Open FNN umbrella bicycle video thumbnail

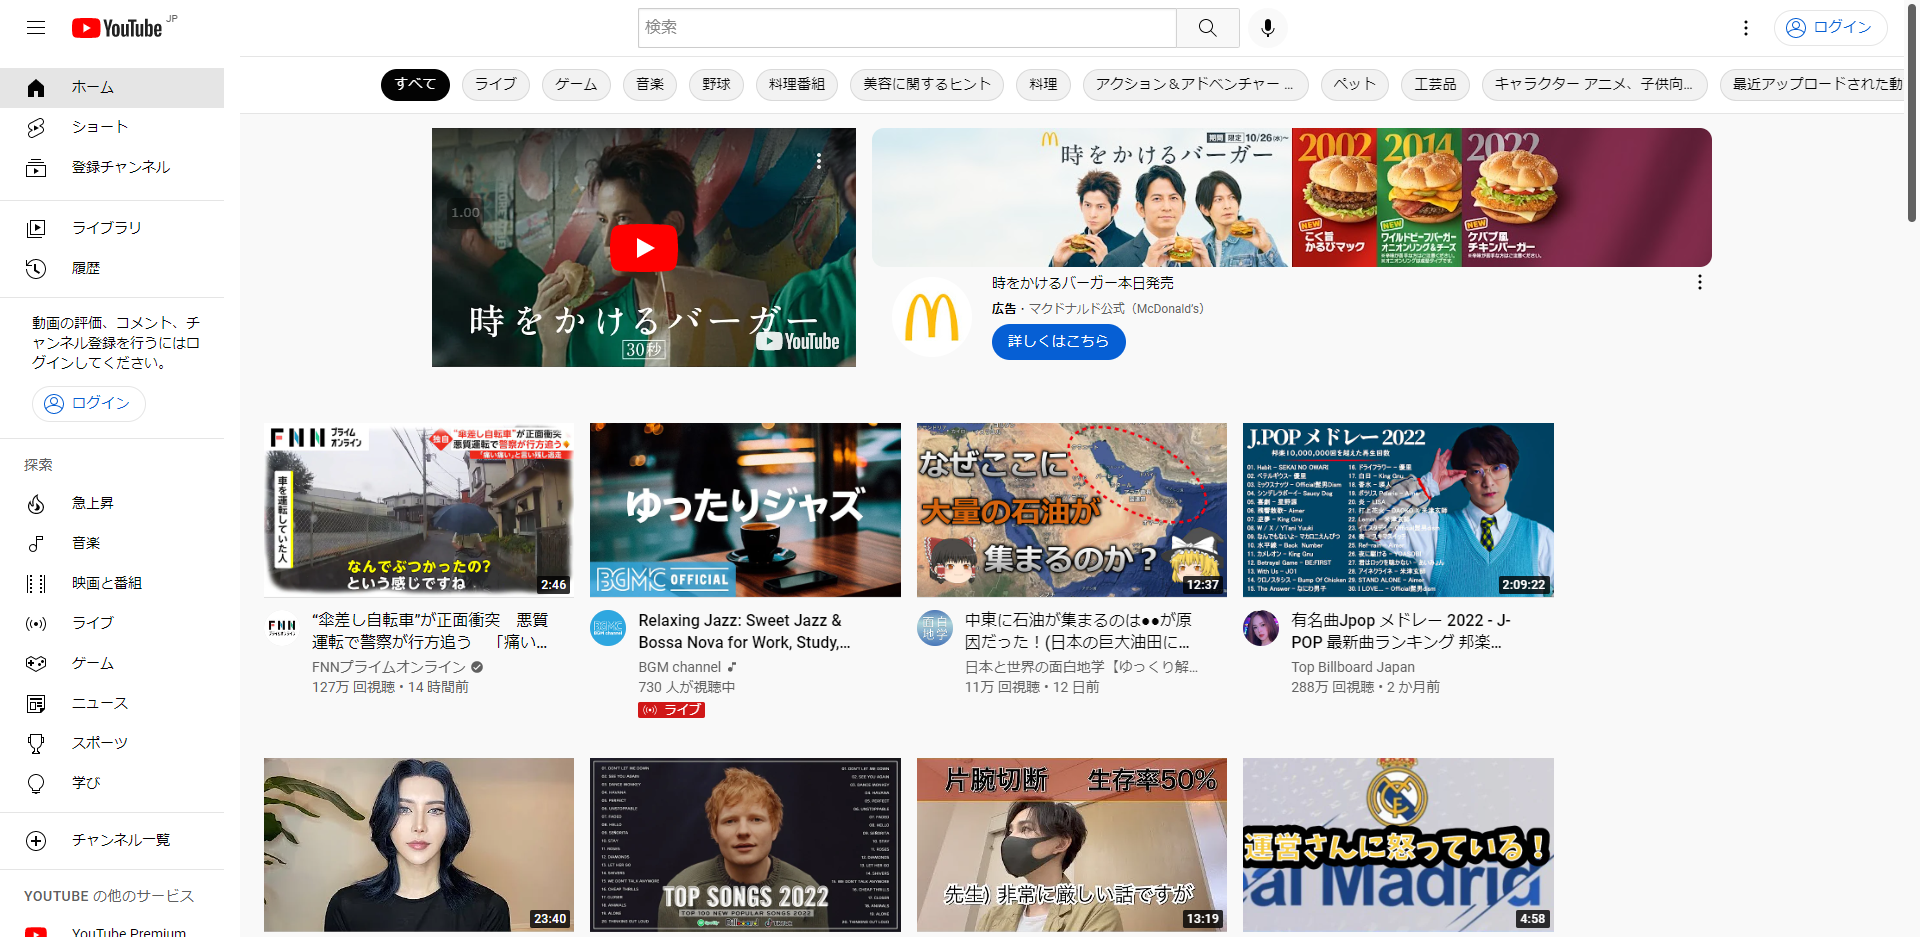(419, 510)
